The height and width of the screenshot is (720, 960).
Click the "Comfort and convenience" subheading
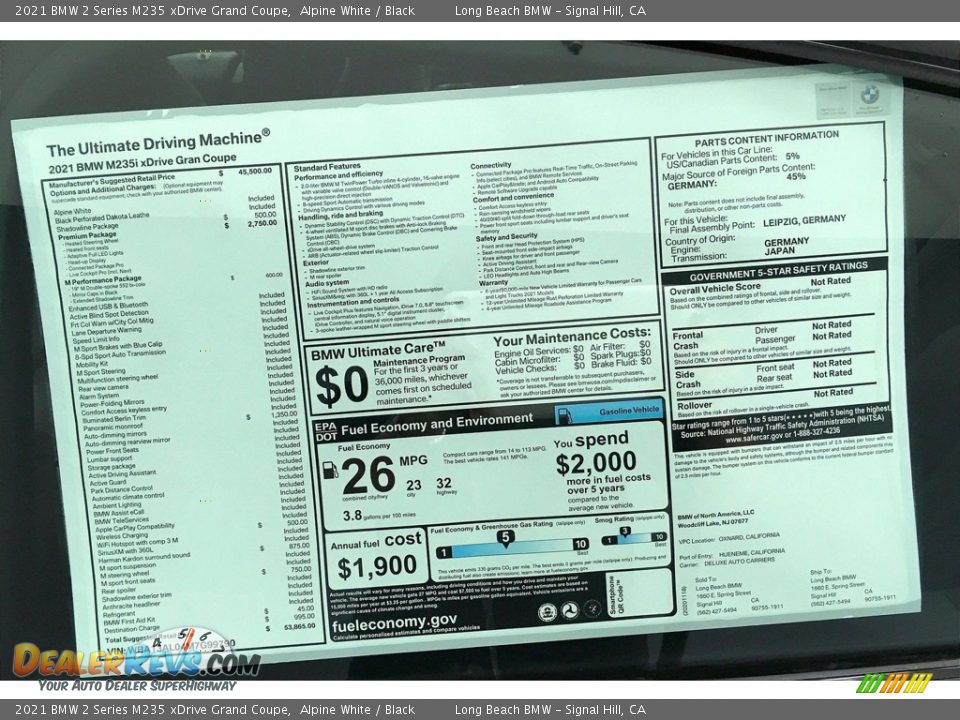click(513, 198)
